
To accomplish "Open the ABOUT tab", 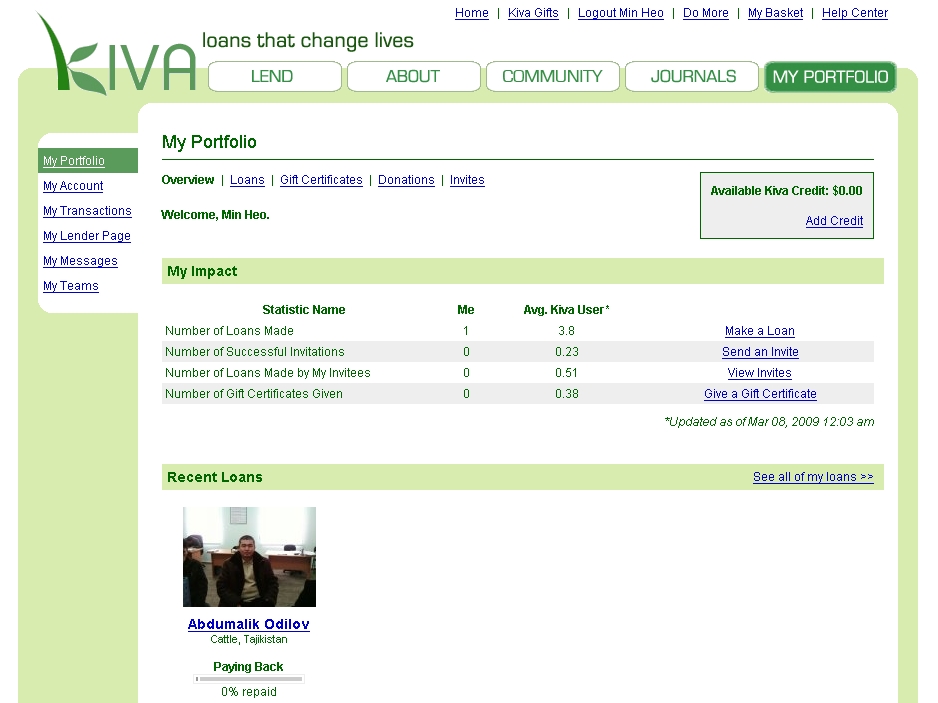I will 413,77.
